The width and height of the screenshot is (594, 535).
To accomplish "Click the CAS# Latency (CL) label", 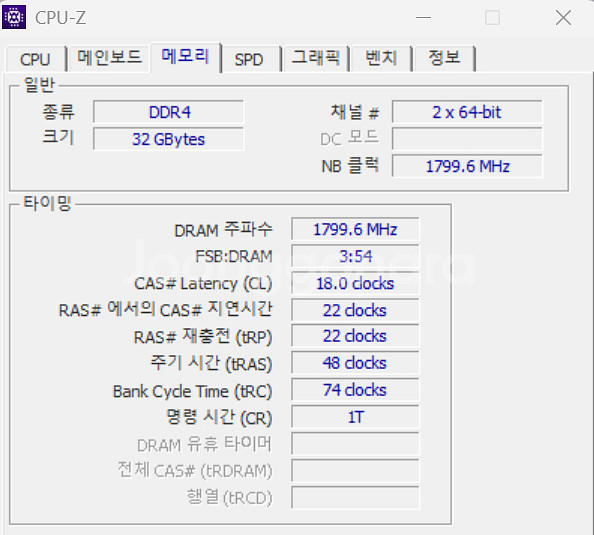I will pyautogui.click(x=203, y=284).
